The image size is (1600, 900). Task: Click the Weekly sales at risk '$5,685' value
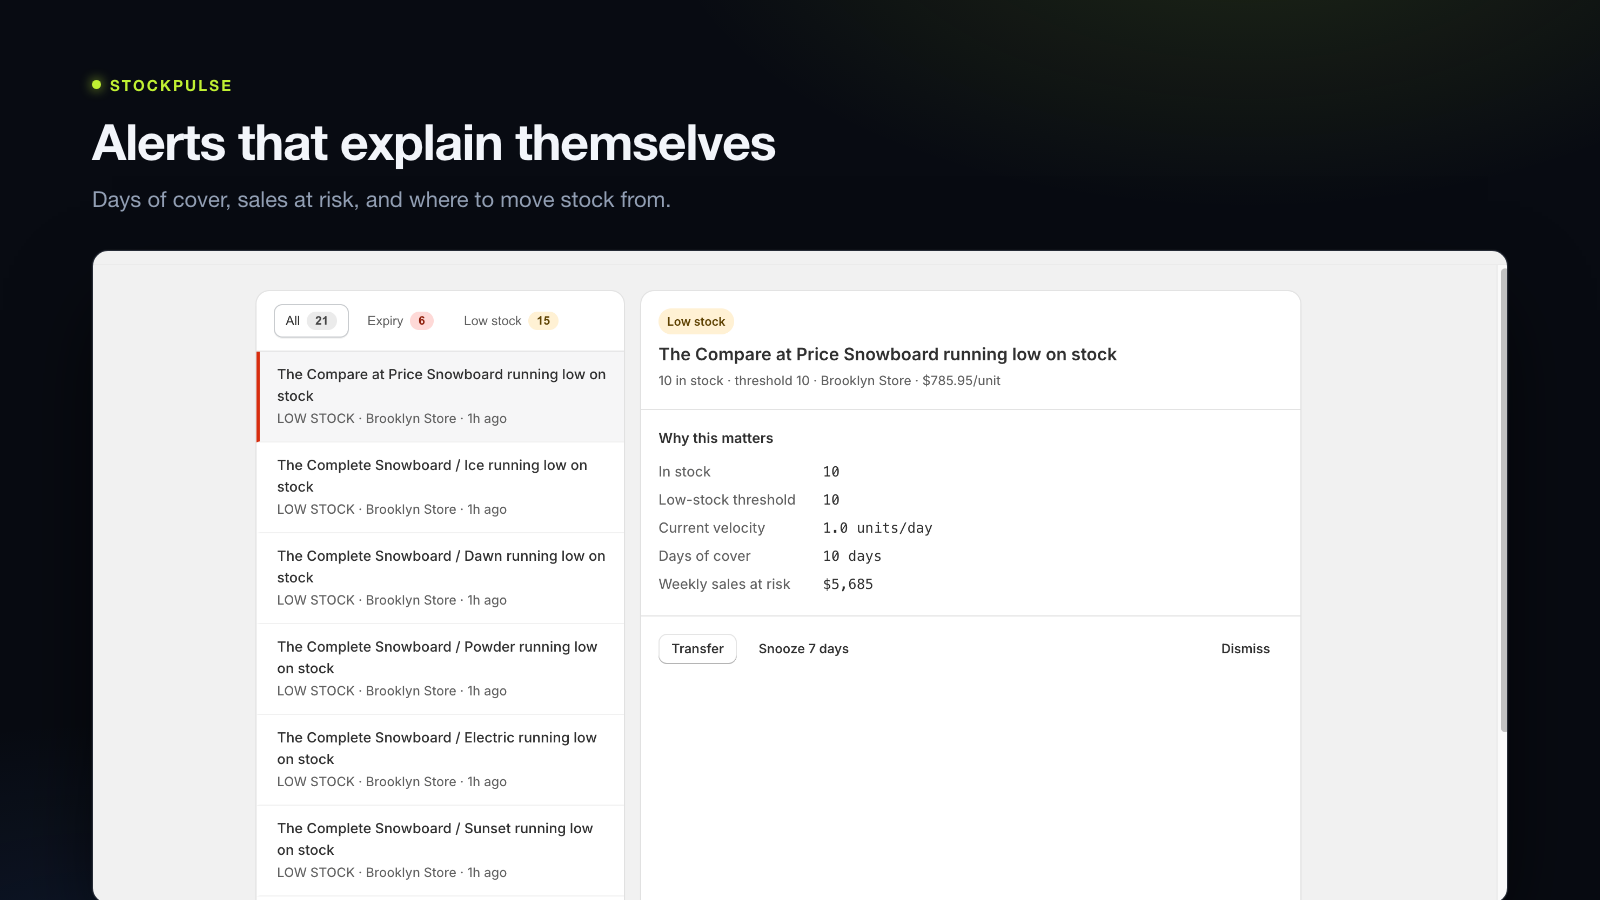point(848,584)
